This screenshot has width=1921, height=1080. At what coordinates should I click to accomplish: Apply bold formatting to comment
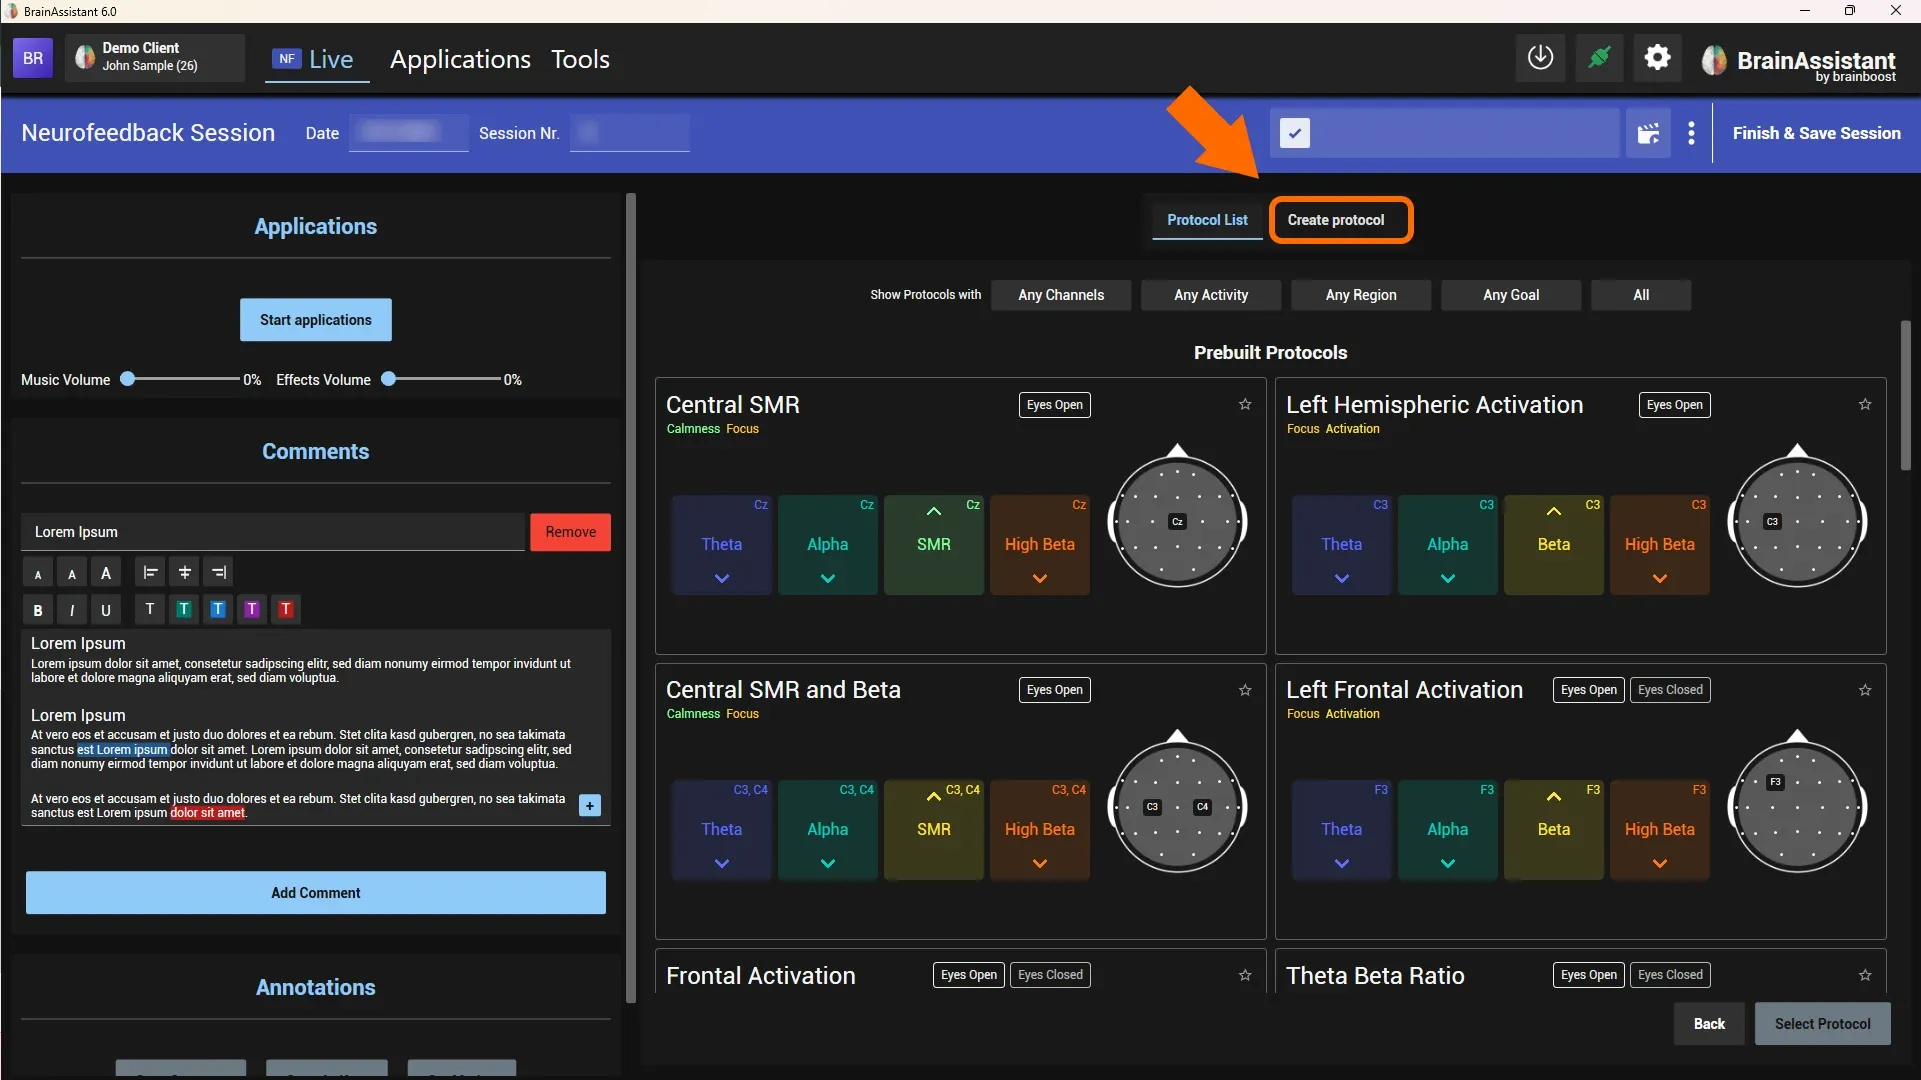coord(38,610)
